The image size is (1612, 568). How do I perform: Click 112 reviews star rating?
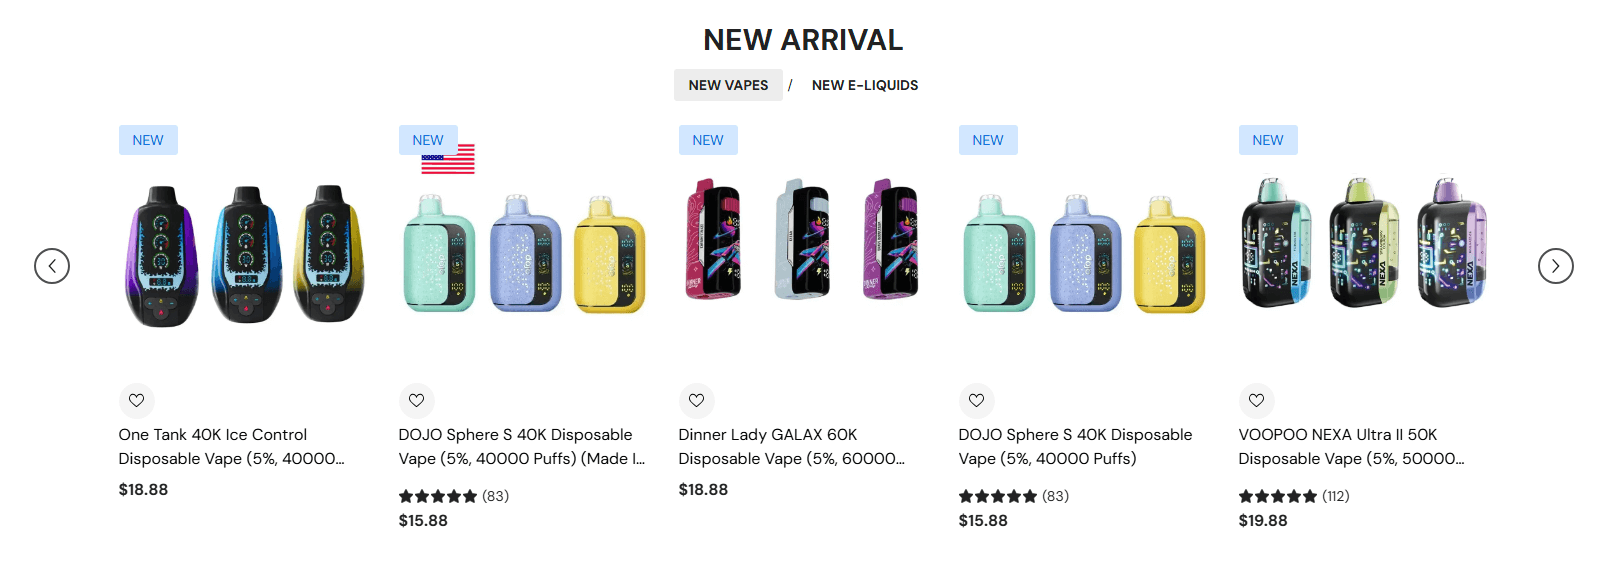(1294, 496)
